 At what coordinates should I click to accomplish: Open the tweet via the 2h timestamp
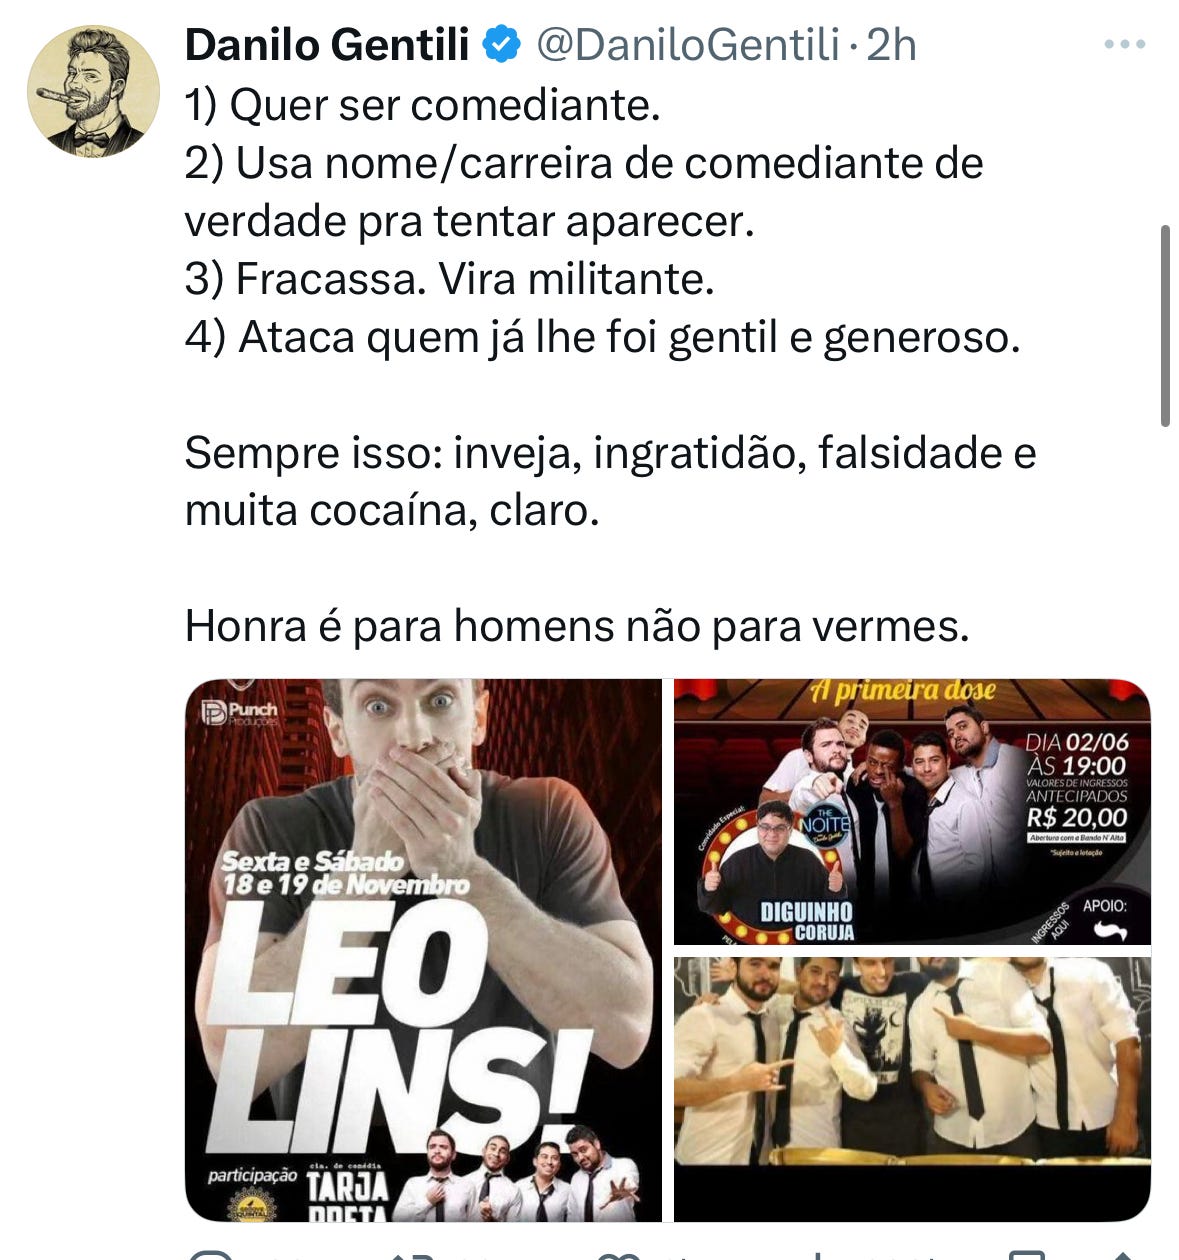tap(891, 45)
